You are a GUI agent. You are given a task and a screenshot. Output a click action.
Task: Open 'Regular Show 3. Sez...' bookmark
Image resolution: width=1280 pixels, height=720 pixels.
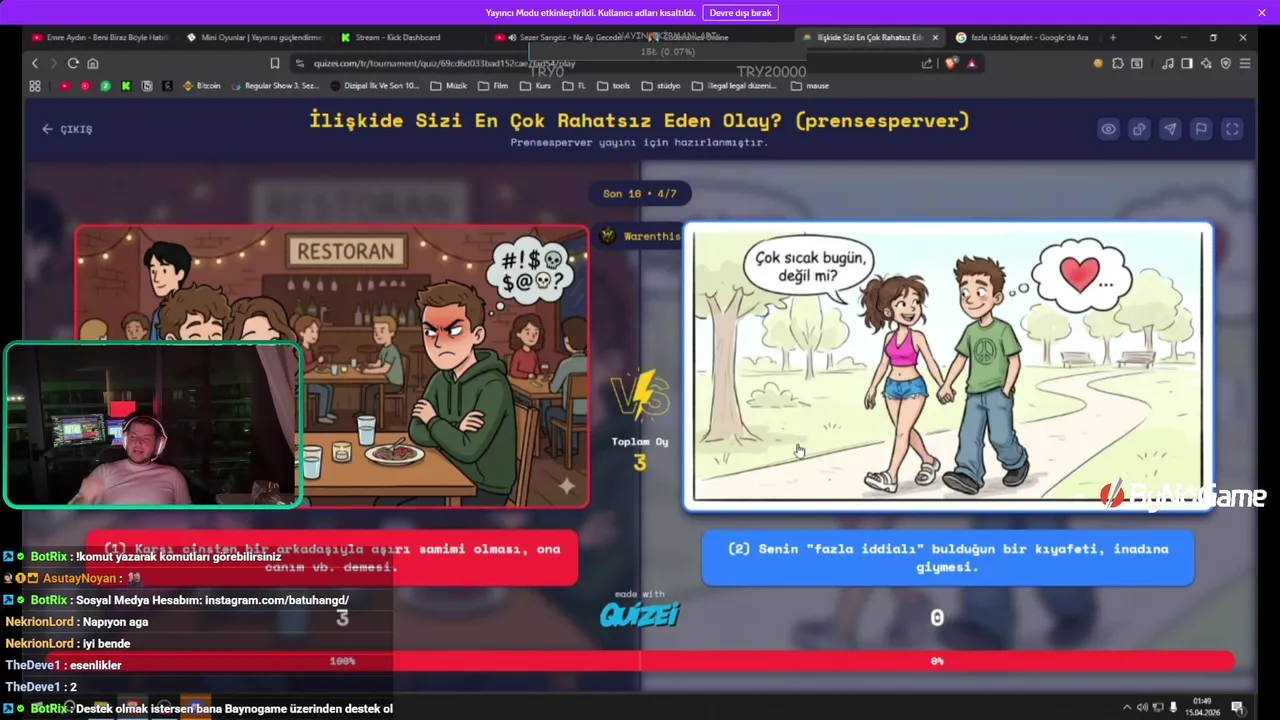[x=275, y=86]
